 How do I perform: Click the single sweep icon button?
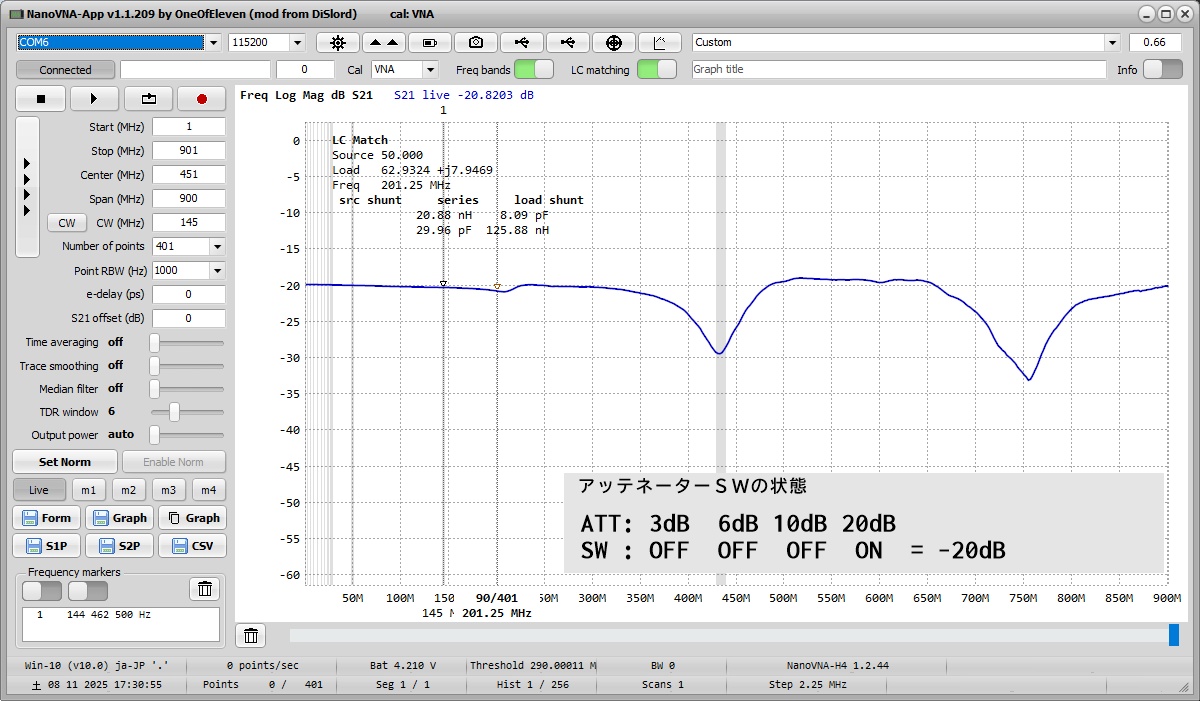pos(149,99)
